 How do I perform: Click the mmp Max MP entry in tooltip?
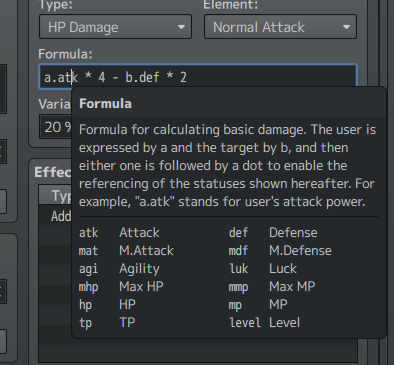click(x=272, y=286)
